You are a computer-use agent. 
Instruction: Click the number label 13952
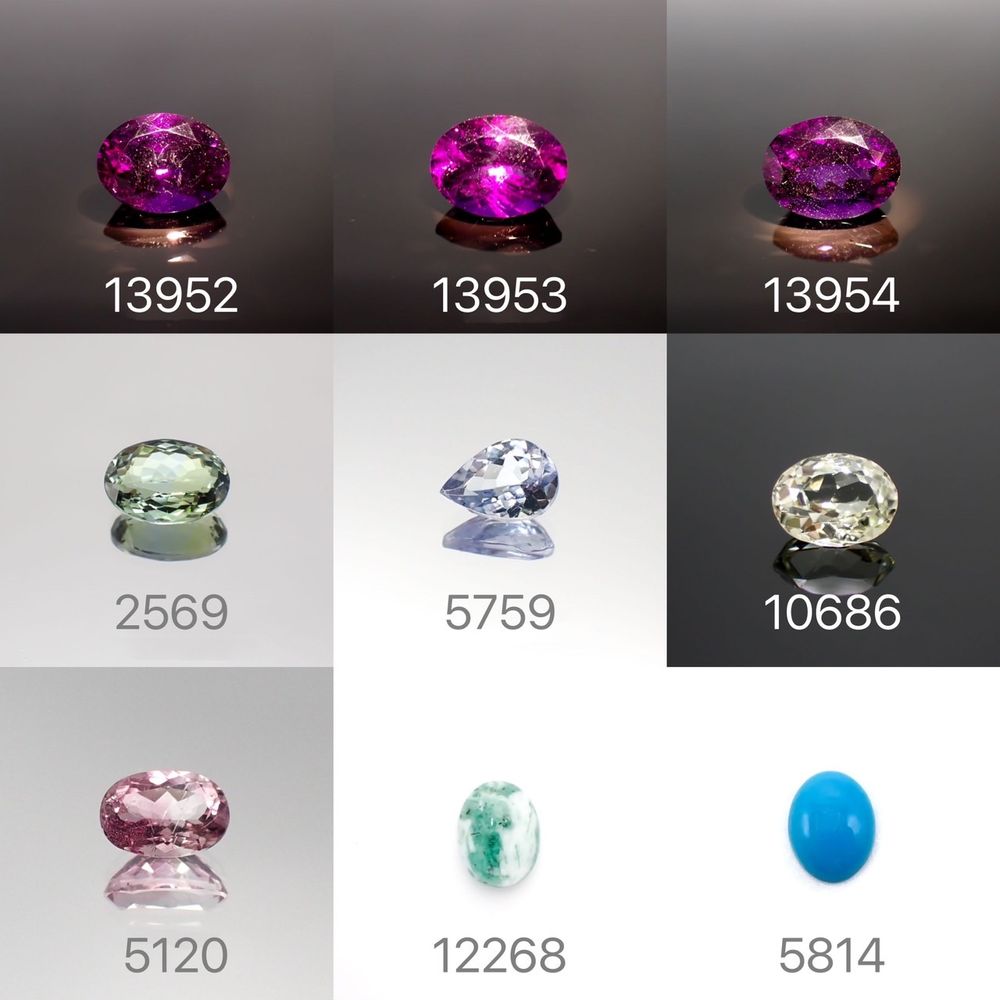[171, 295]
